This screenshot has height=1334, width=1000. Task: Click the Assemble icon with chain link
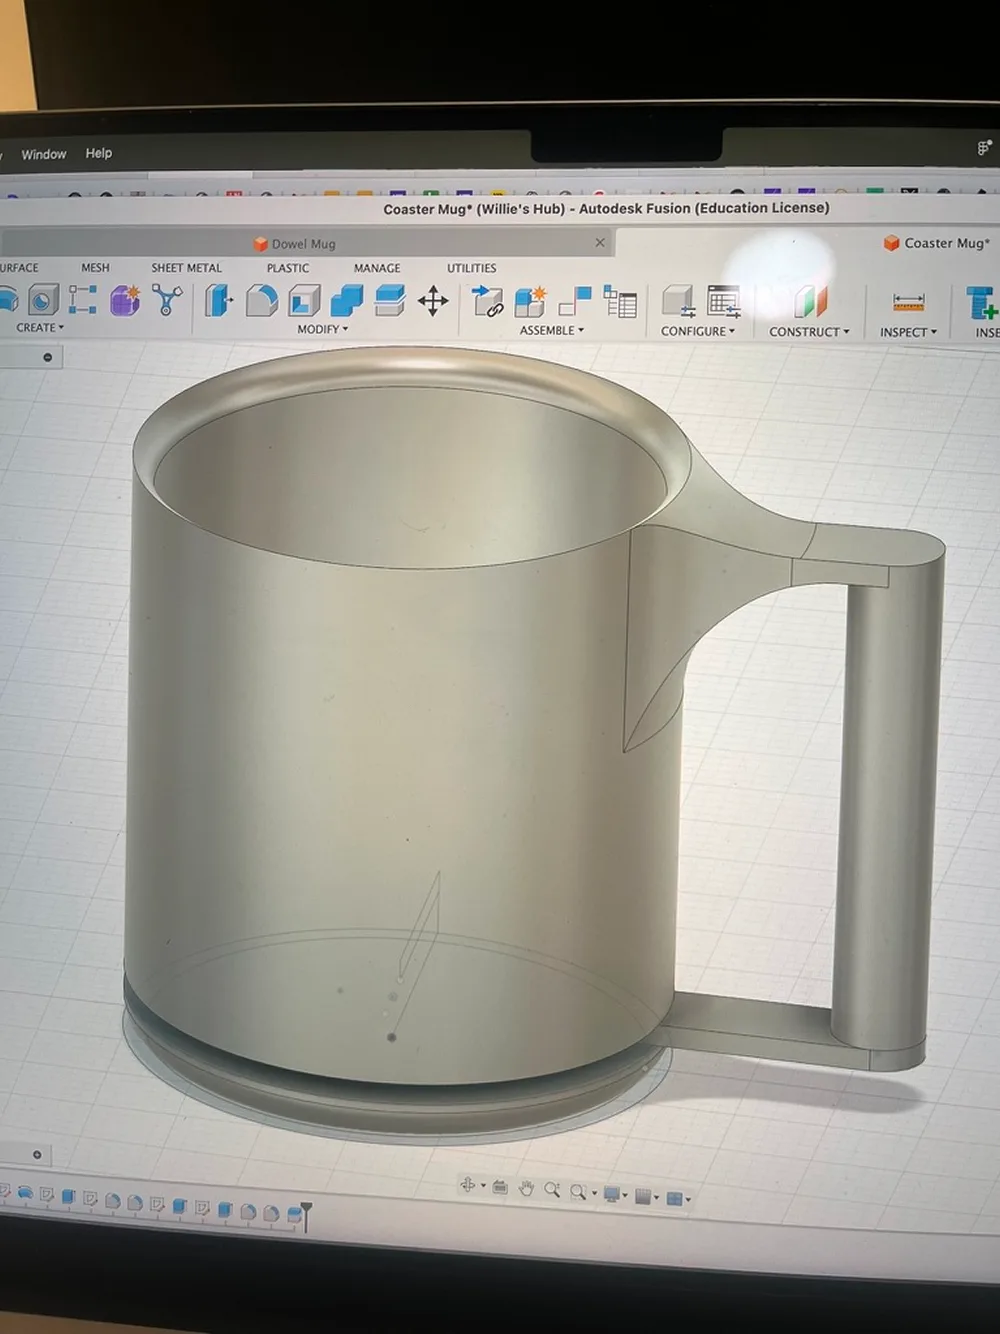[487, 301]
